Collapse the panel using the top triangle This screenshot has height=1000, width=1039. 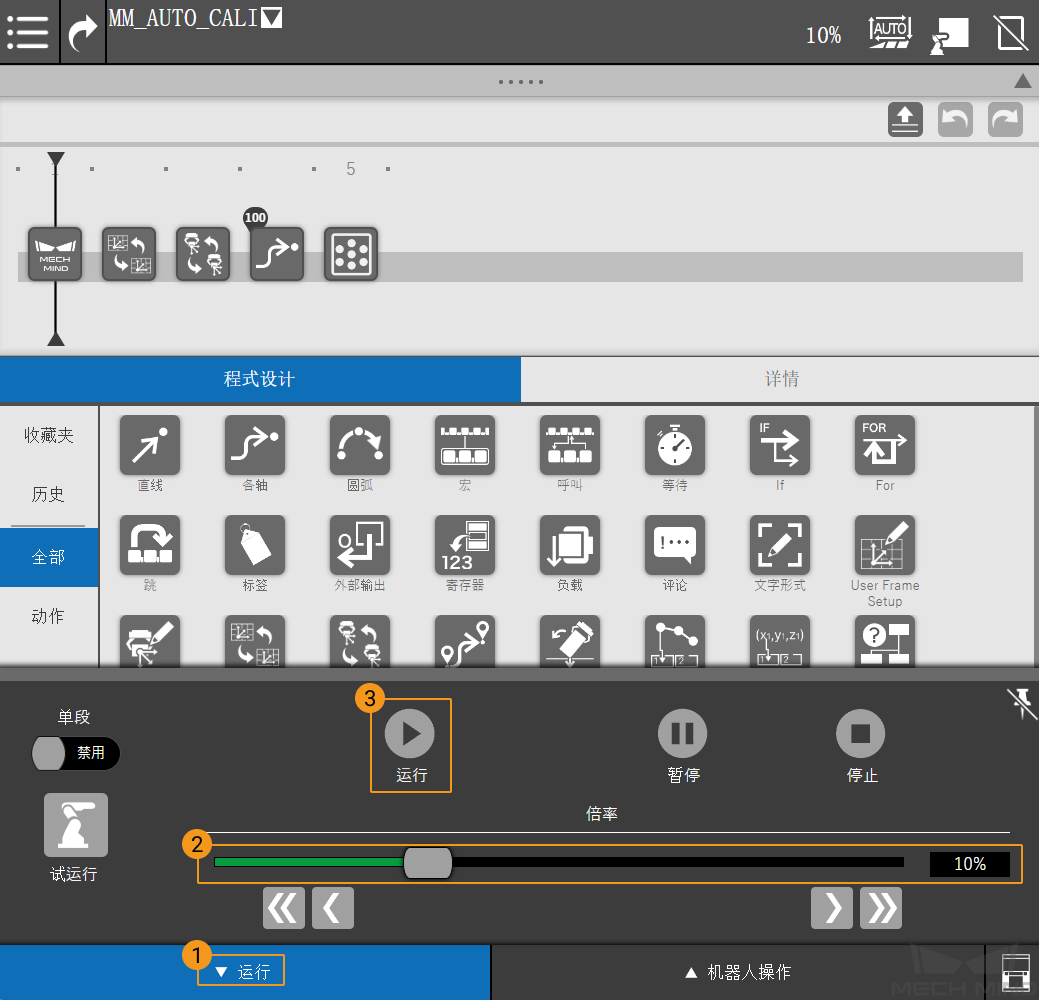click(x=1022, y=81)
